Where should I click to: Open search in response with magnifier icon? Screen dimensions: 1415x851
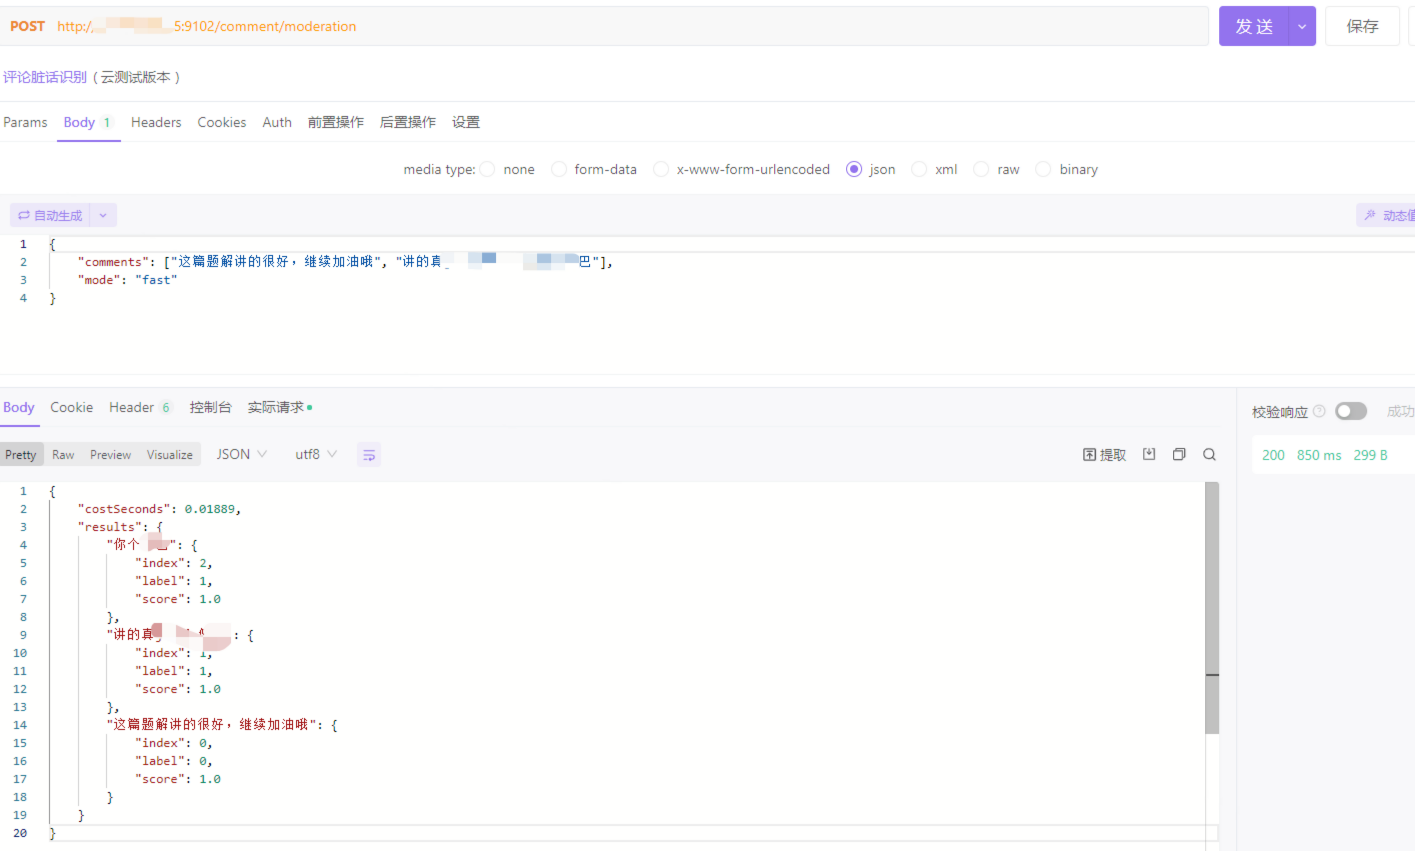point(1209,454)
